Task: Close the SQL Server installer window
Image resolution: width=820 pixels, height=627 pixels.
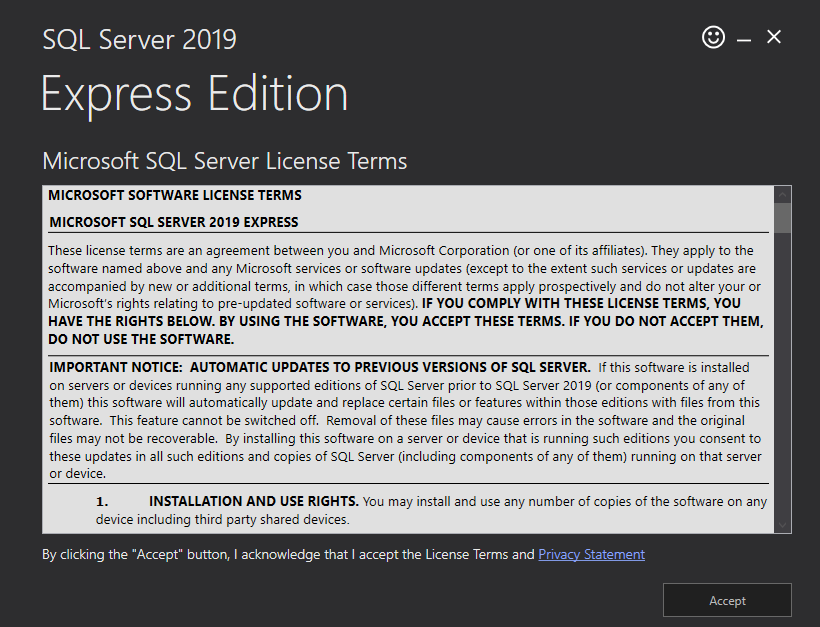Action: click(x=774, y=37)
